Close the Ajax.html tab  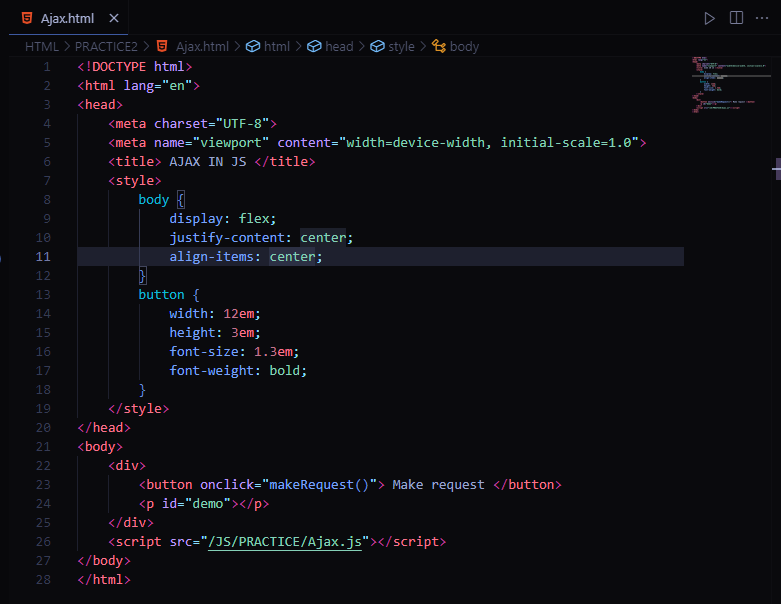(x=114, y=18)
